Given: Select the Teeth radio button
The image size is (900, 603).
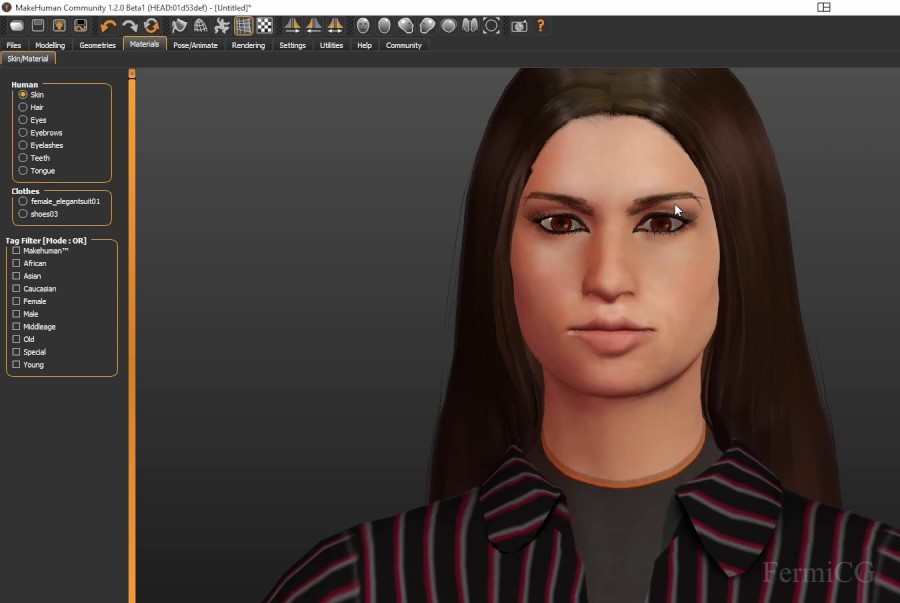Looking at the screenshot, I should click(23, 157).
